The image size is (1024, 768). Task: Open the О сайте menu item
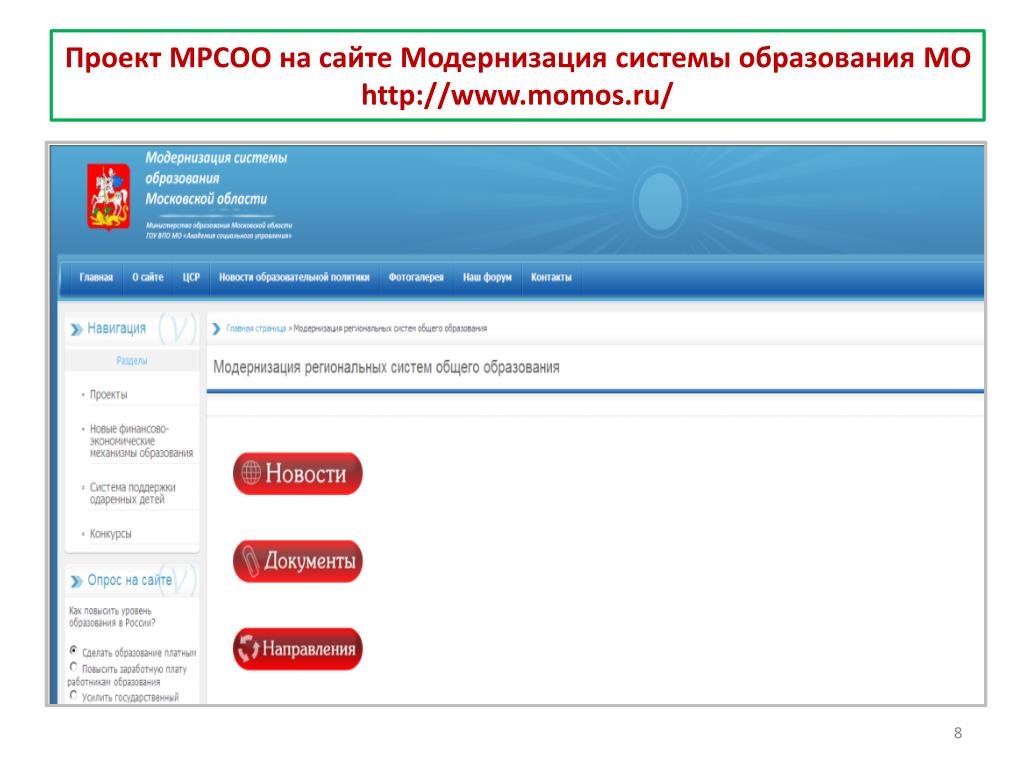click(148, 278)
